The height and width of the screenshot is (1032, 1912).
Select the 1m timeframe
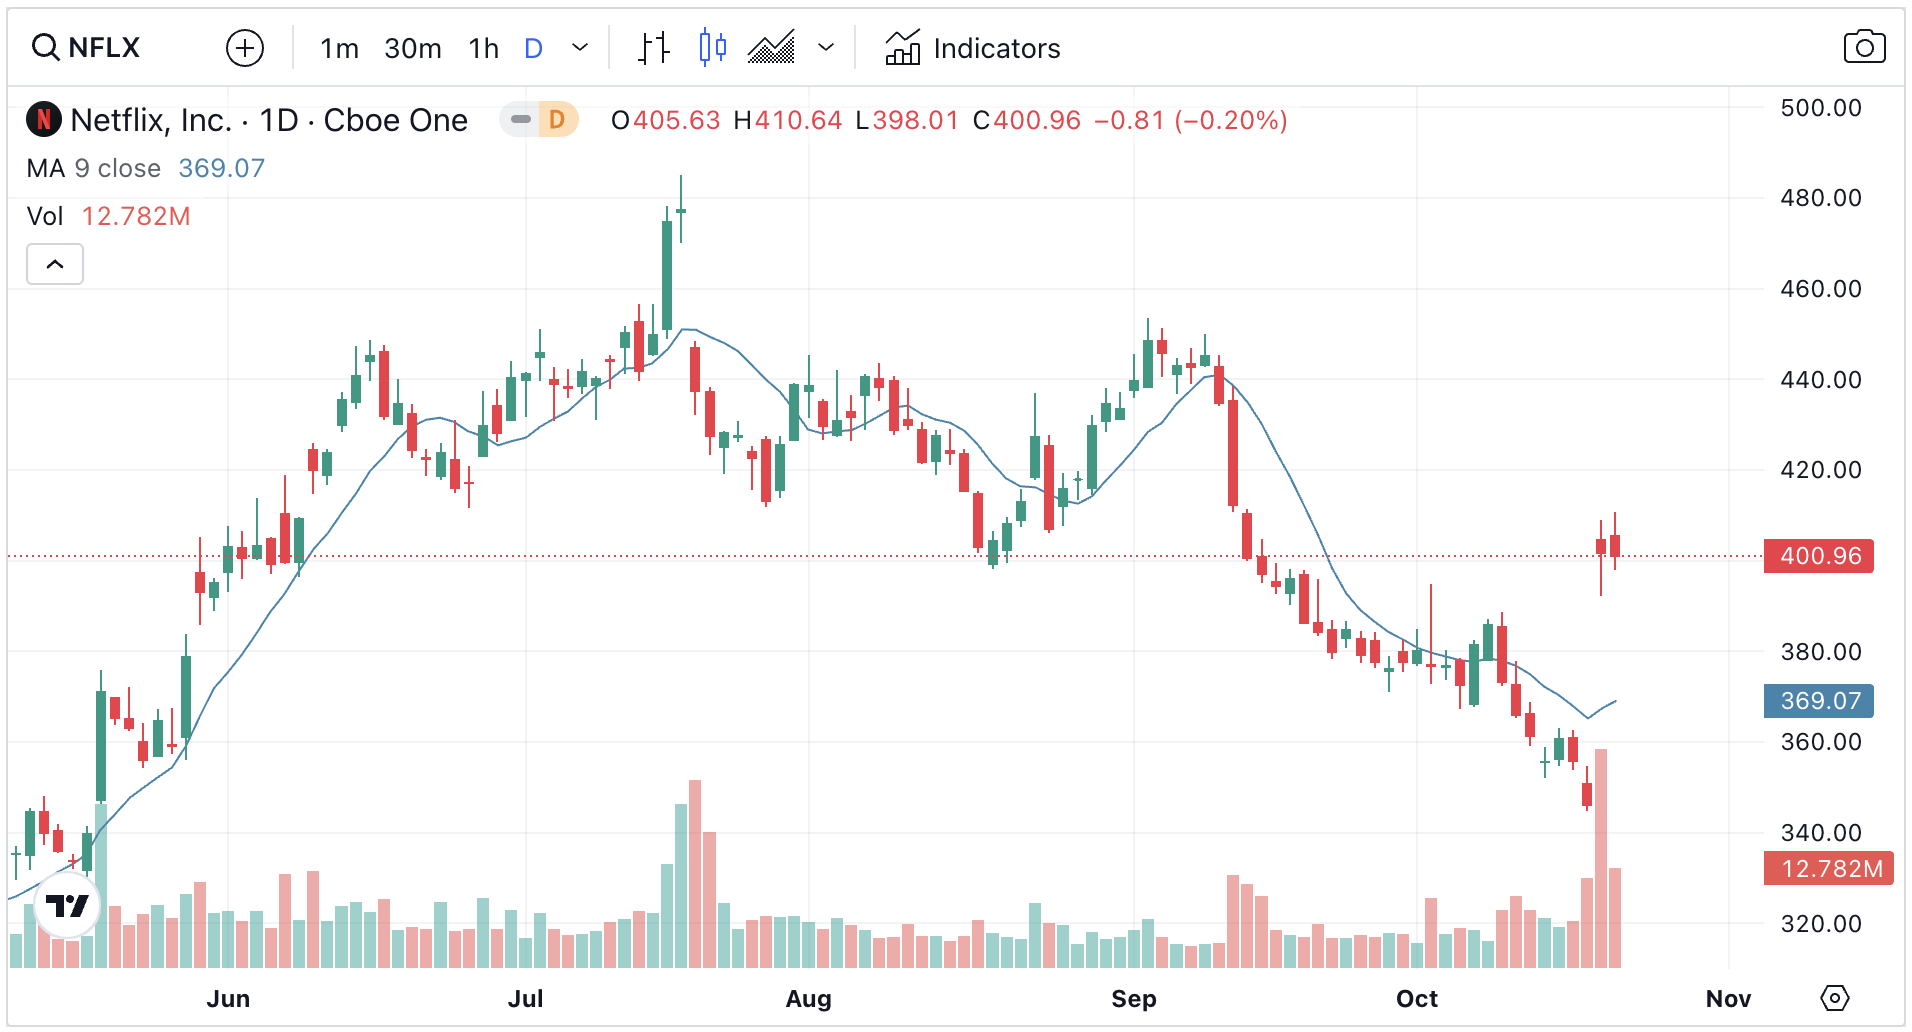point(339,48)
